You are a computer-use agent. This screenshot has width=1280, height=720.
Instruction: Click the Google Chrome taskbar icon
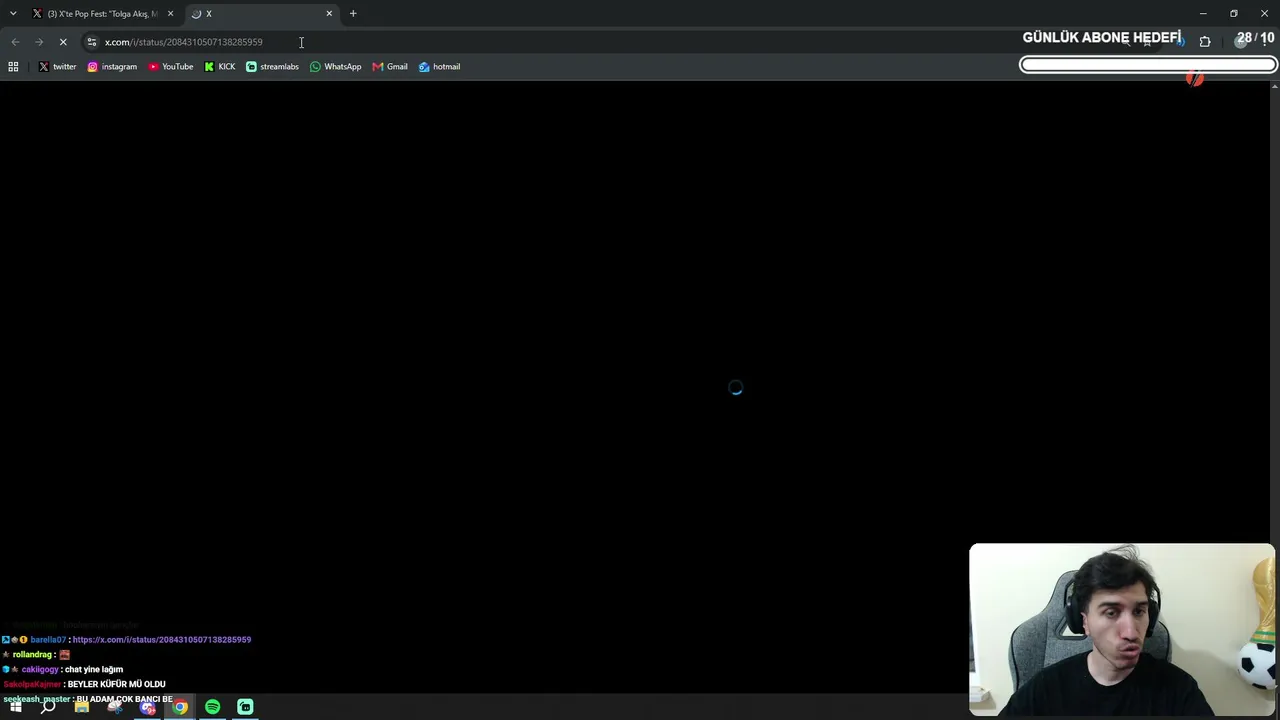click(180, 707)
